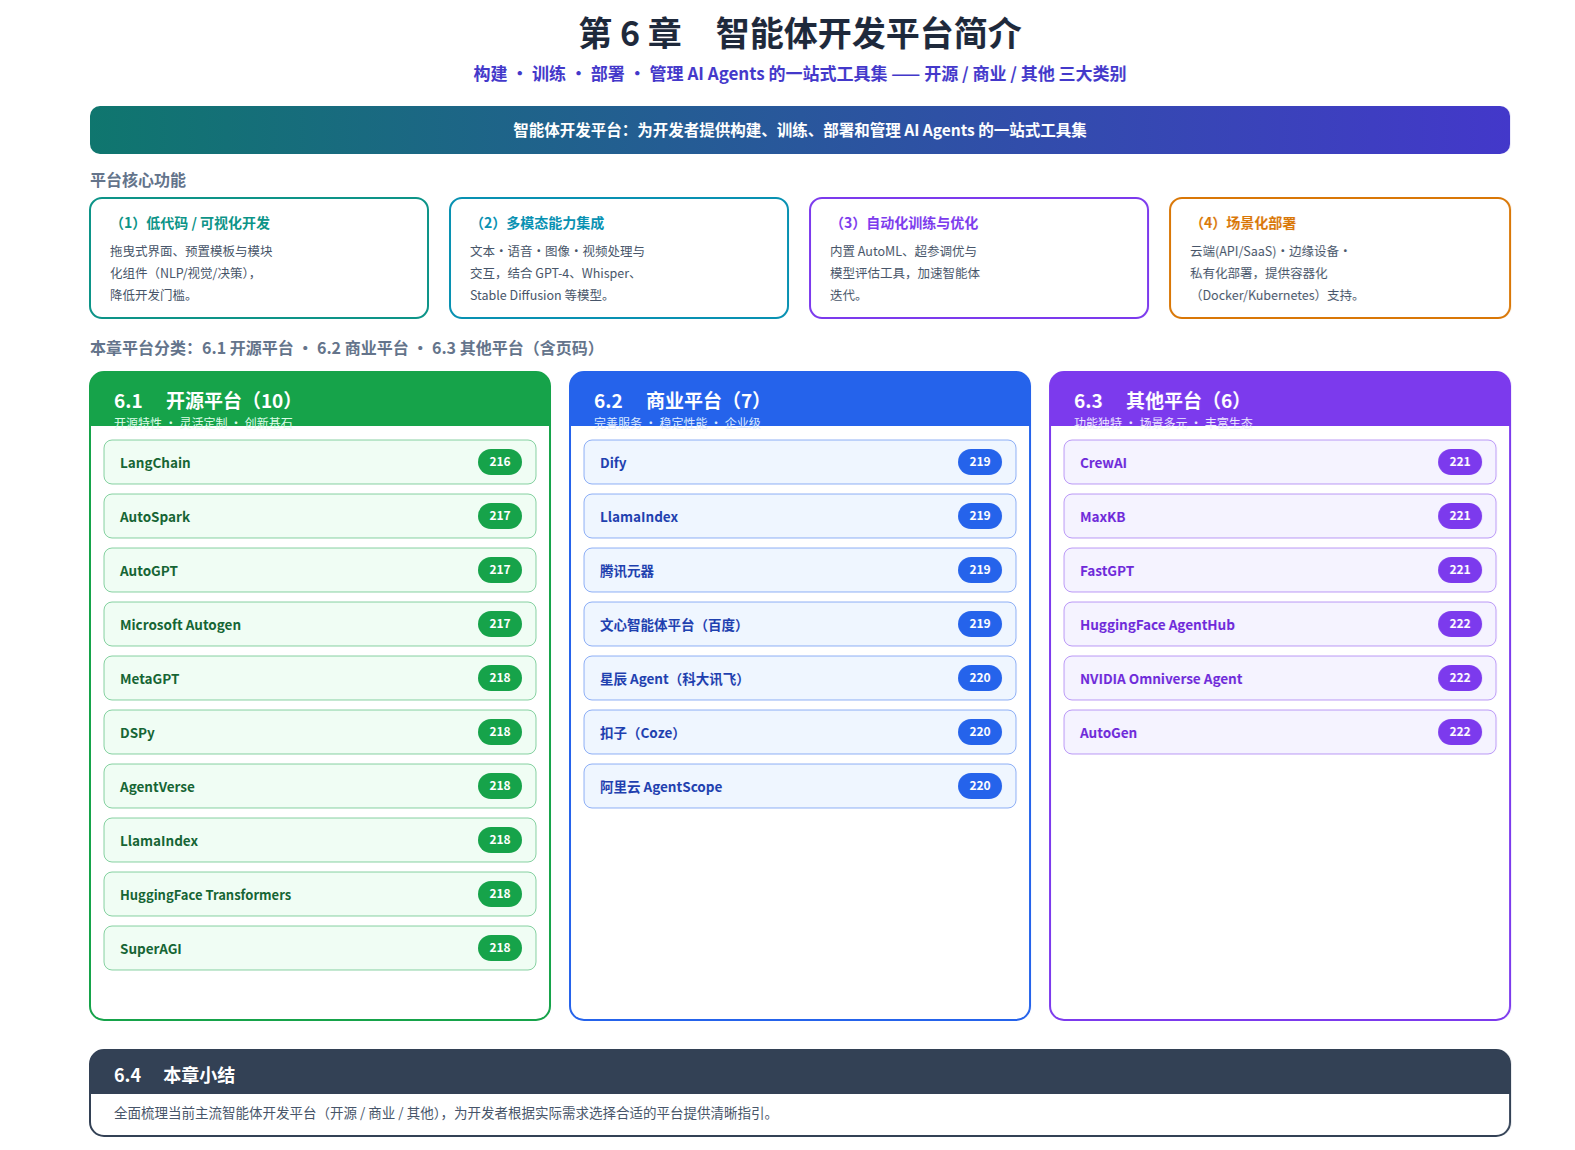Click LlamaIndex under 6.1 open-source platforms
Image resolution: width=1575 pixels, height=1150 pixels.
pyautogui.click(x=320, y=840)
